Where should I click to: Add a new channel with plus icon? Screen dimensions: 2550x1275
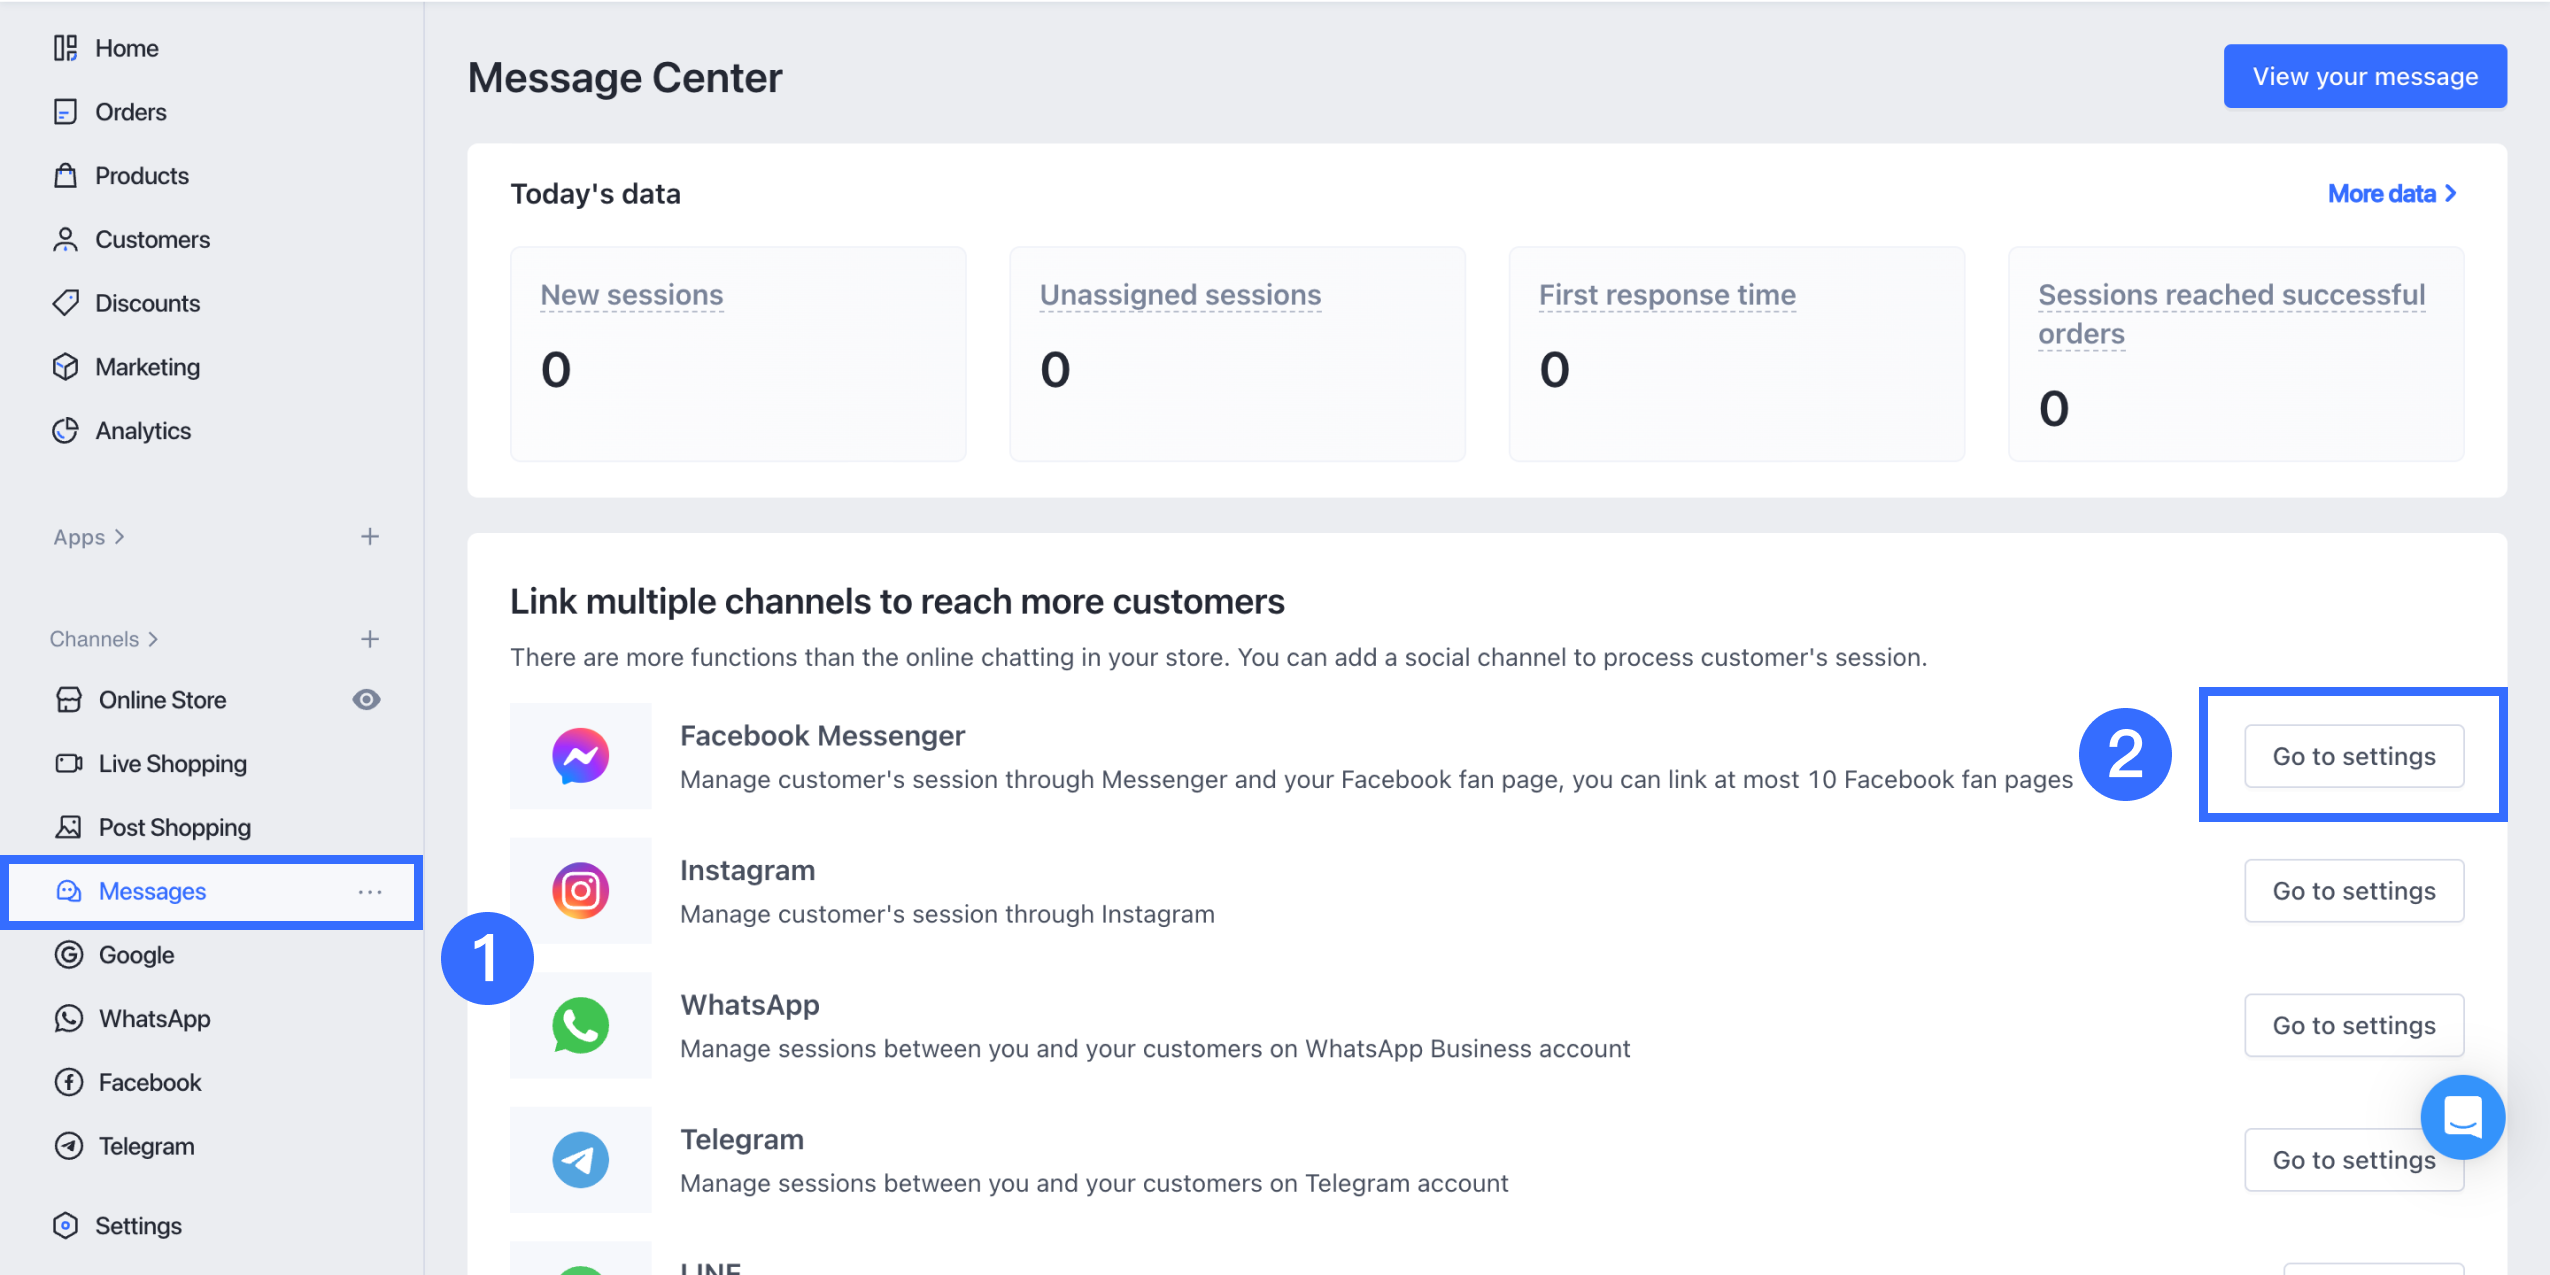point(370,639)
